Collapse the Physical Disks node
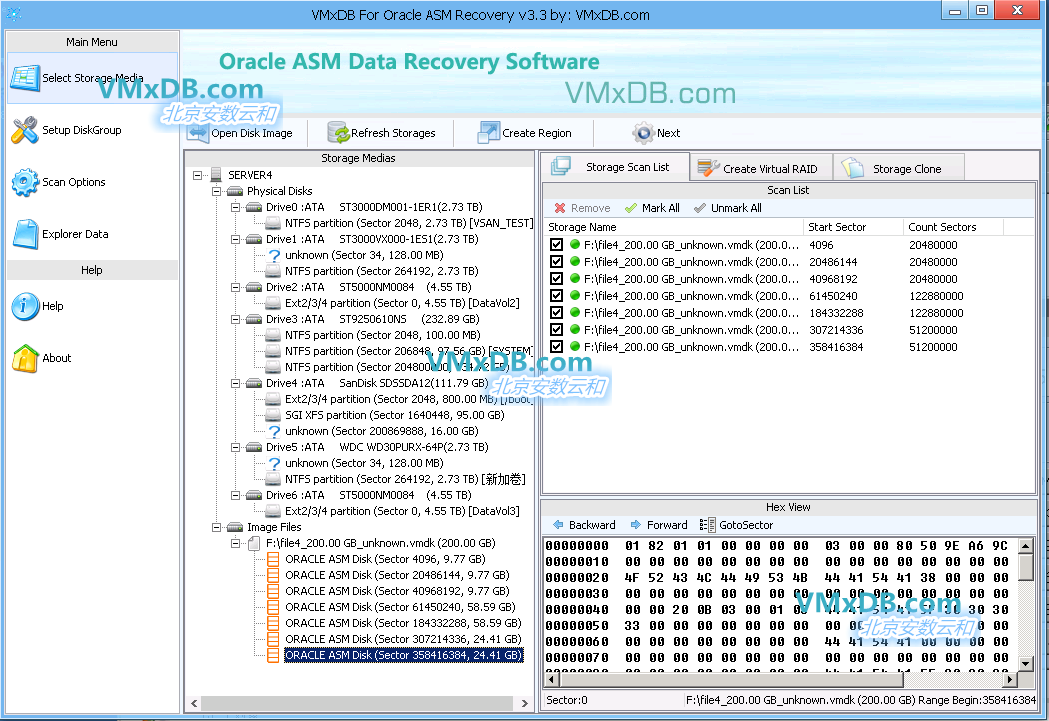The height and width of the screenshot is (721, 1049). click(216, 191)
